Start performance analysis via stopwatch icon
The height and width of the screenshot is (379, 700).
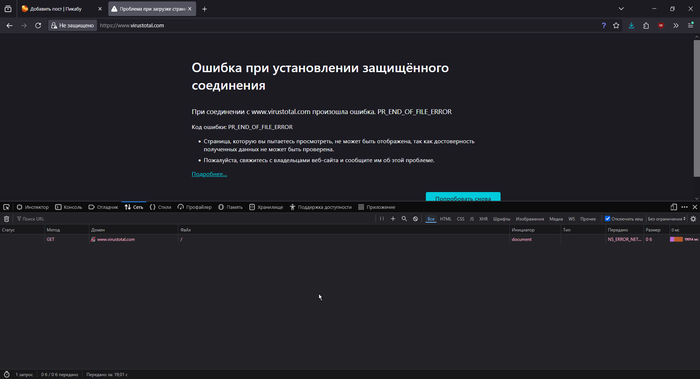click(7, 375)
